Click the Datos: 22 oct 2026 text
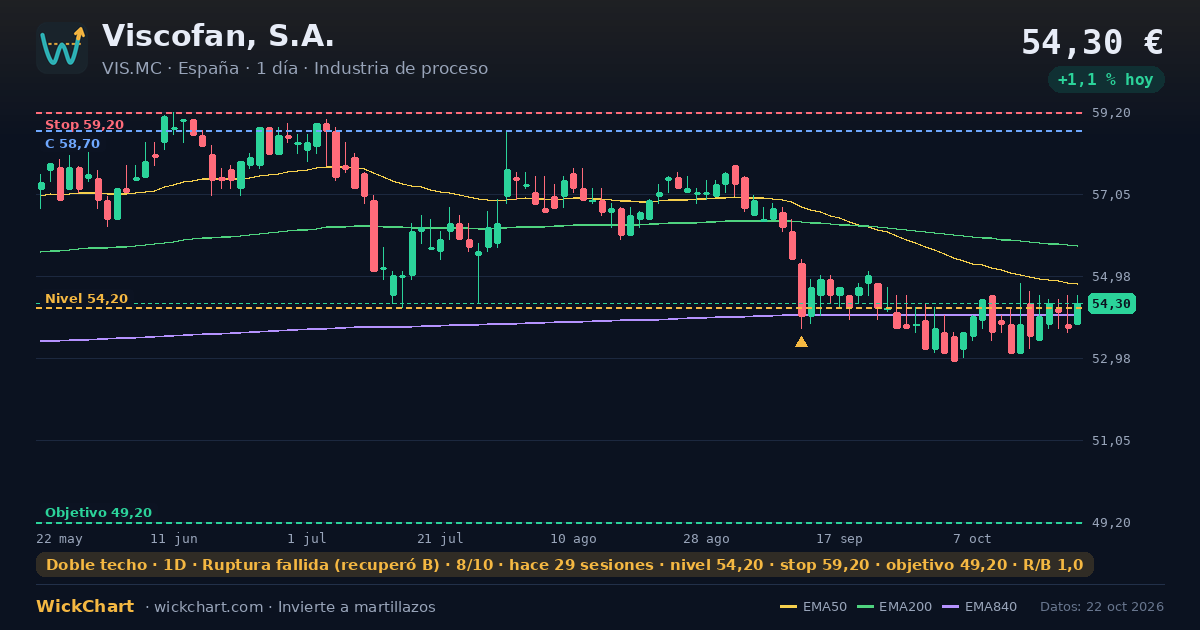This screenshot has height=630, width=1200. [1102, 607]
